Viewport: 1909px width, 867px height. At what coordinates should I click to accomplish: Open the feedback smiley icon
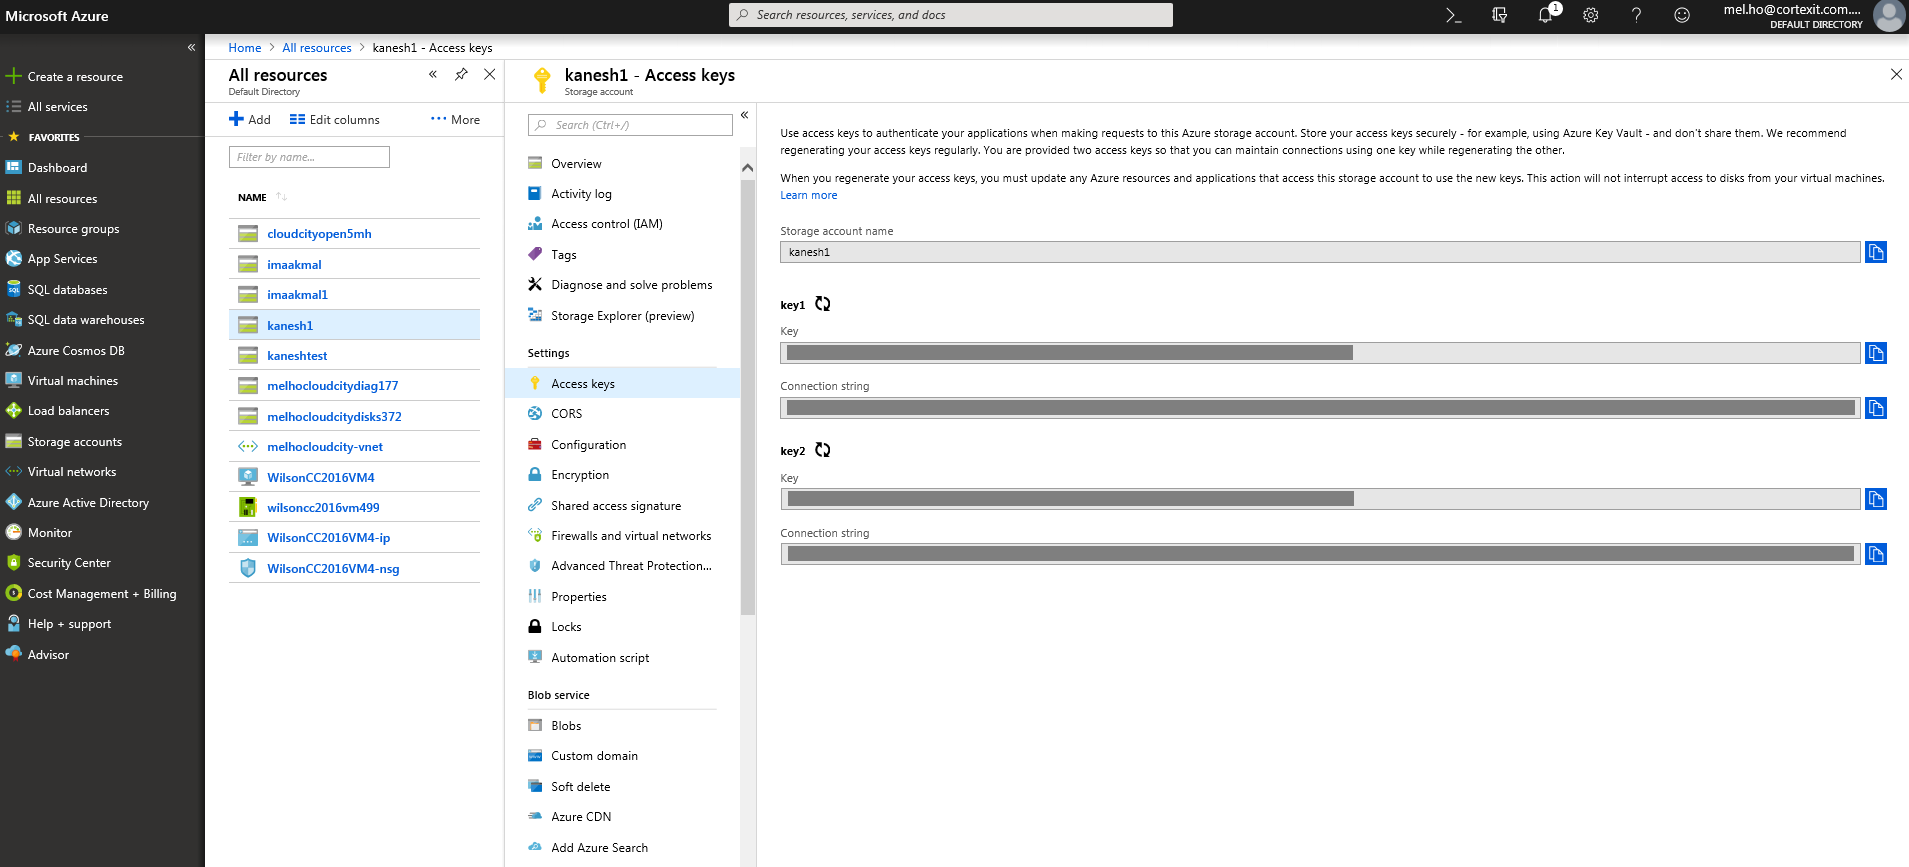1682,15
